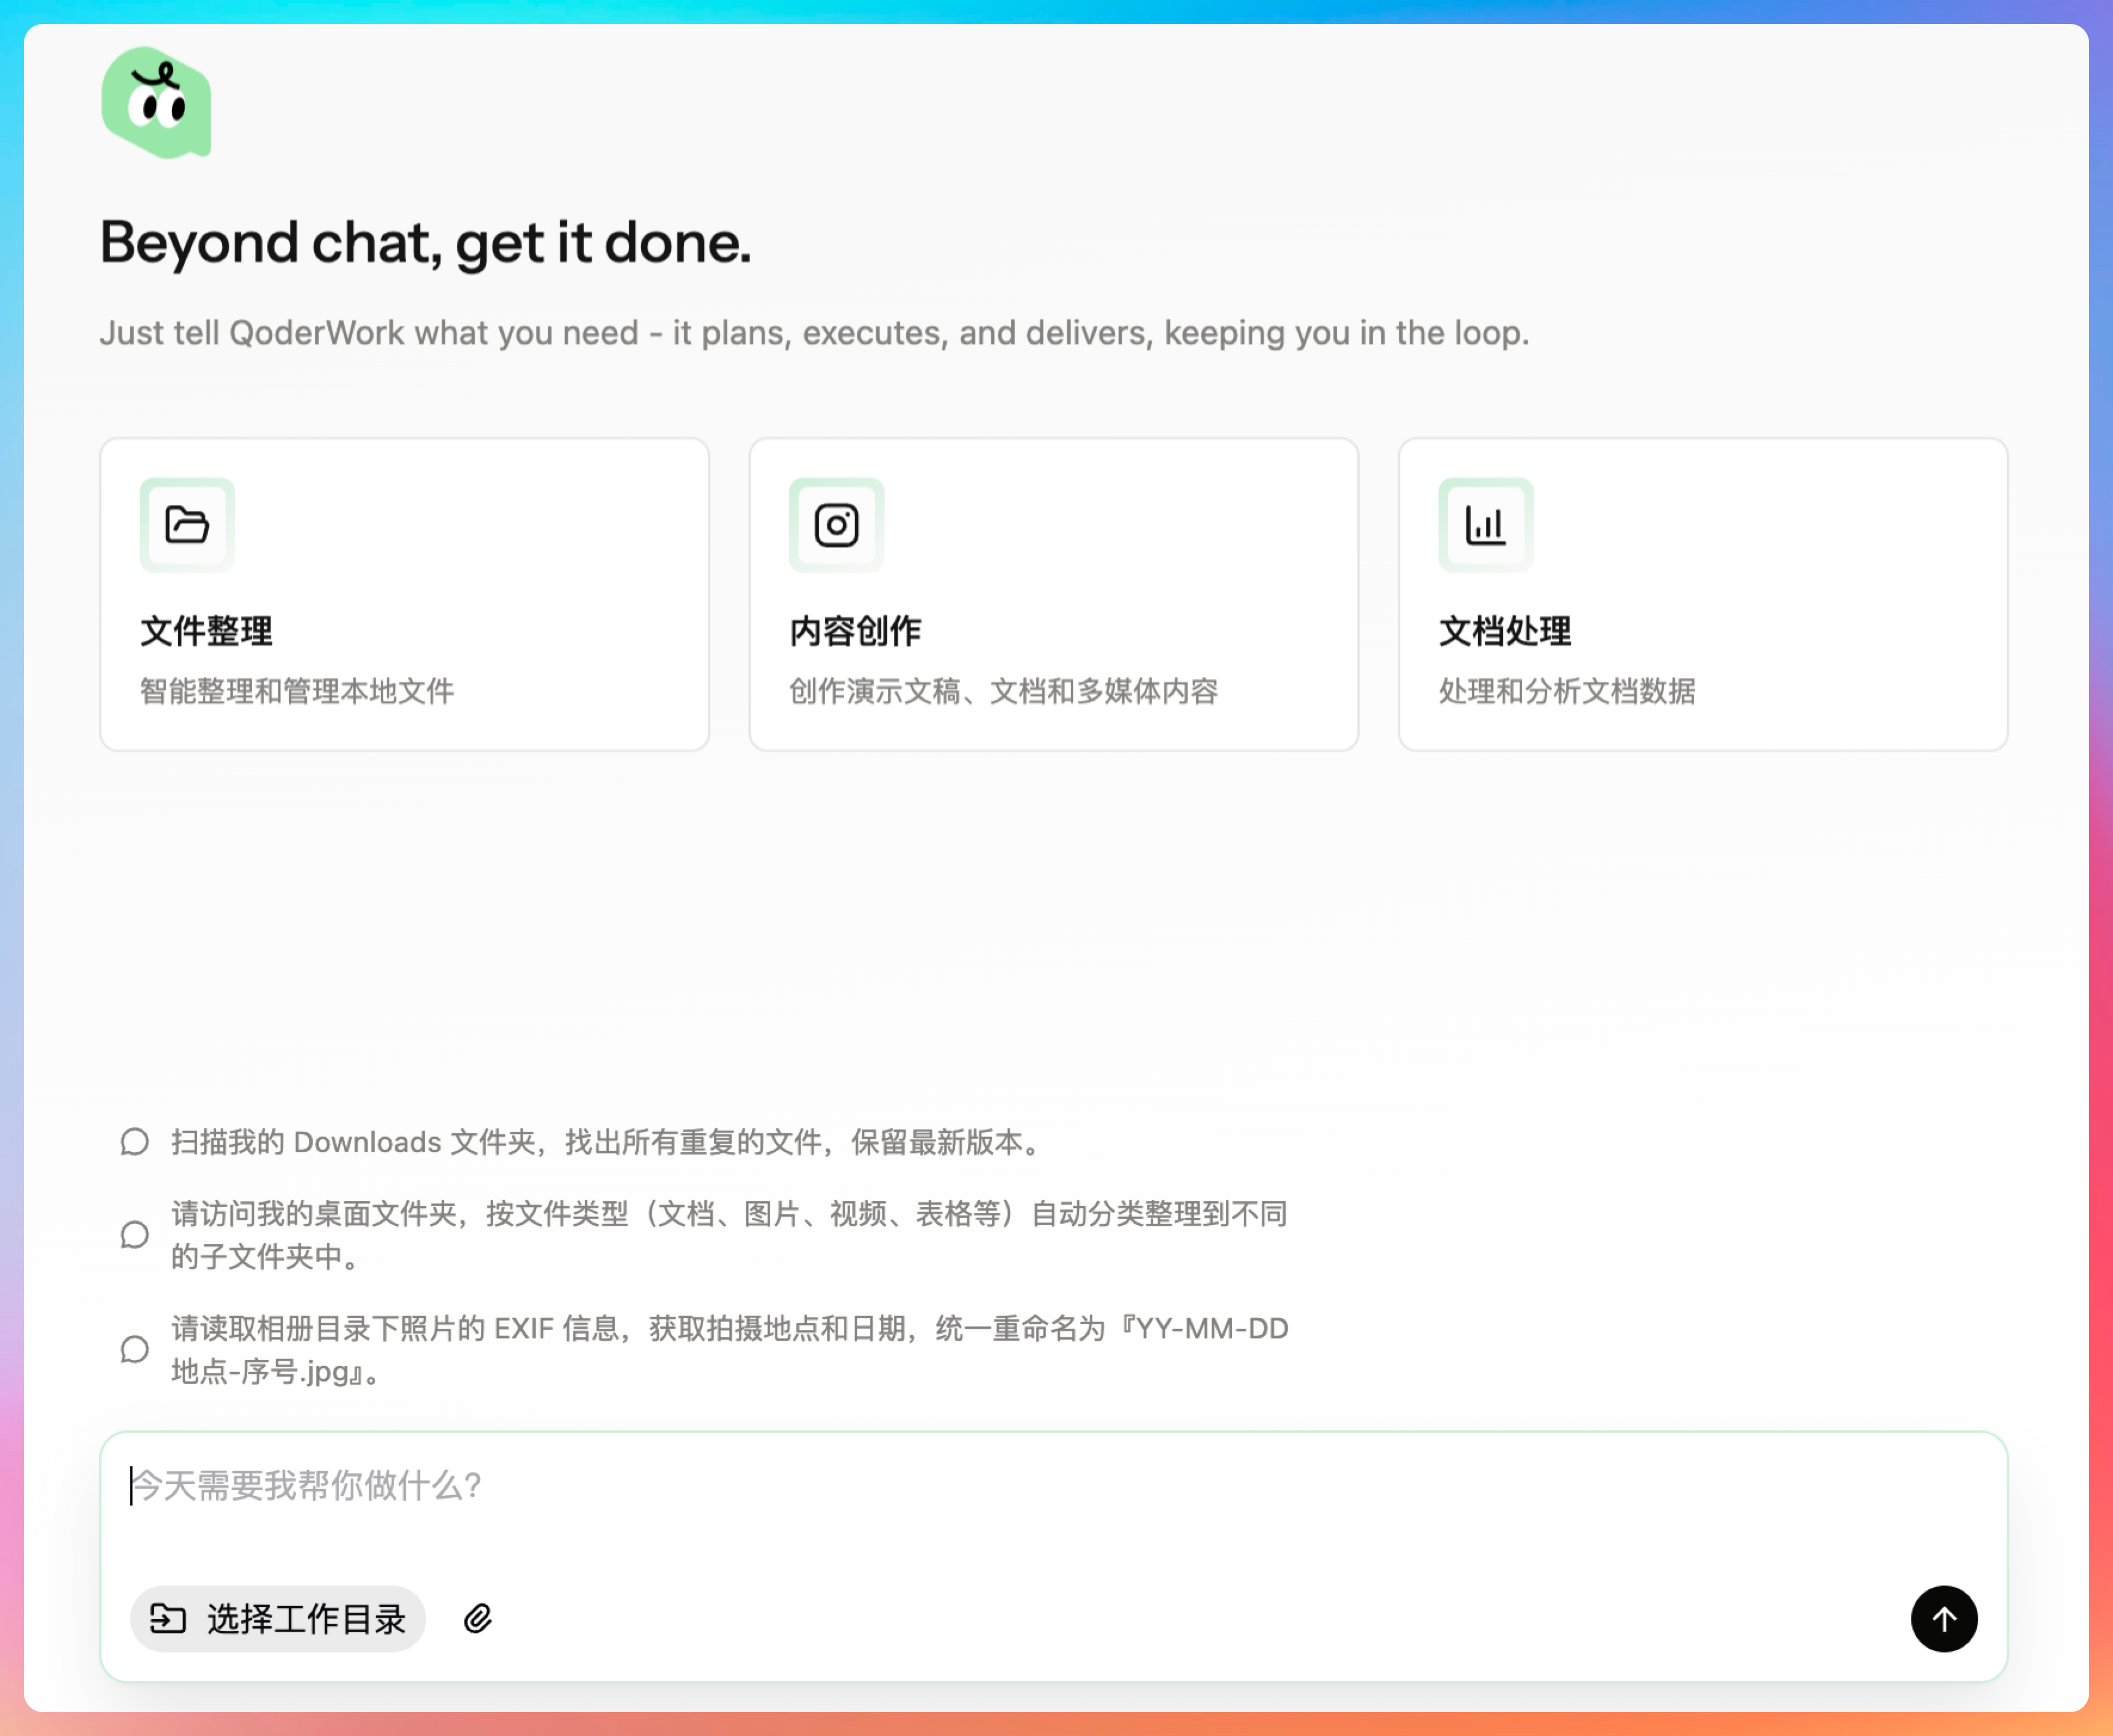Open the 选择工作目录 directory selector
Image resolution: width=2113 pixels, height=1736 pixels.
pyautogui.click(x=278, y=1618)
